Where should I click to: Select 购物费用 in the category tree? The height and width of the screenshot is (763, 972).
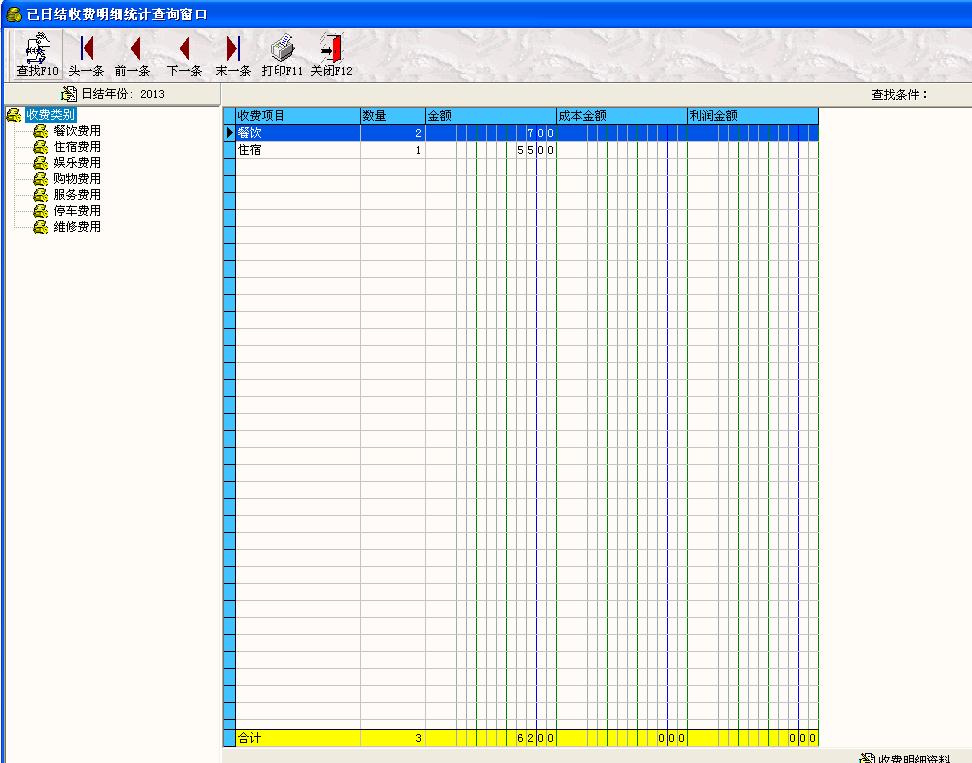pyautogui.click(x=77, y=179)
